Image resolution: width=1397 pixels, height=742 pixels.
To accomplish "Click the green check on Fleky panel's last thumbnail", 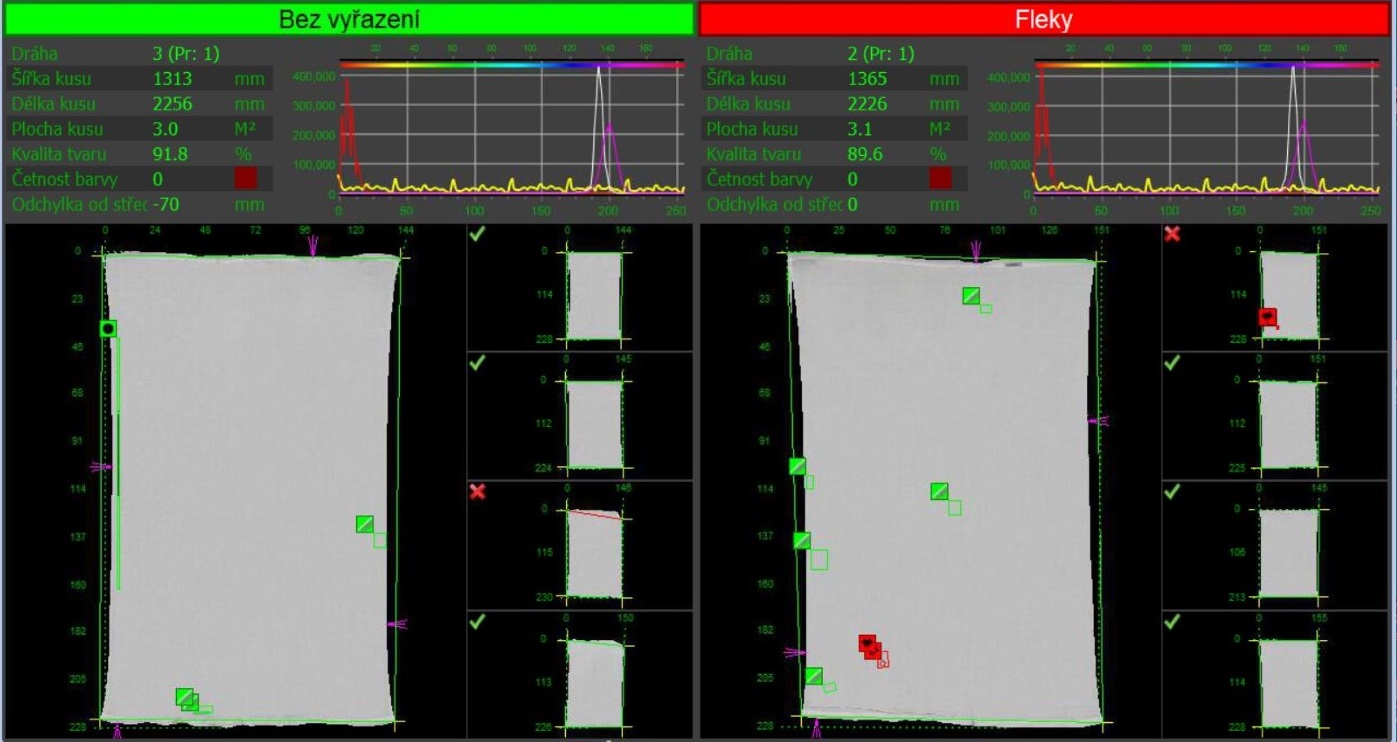I will point(1172,622).
